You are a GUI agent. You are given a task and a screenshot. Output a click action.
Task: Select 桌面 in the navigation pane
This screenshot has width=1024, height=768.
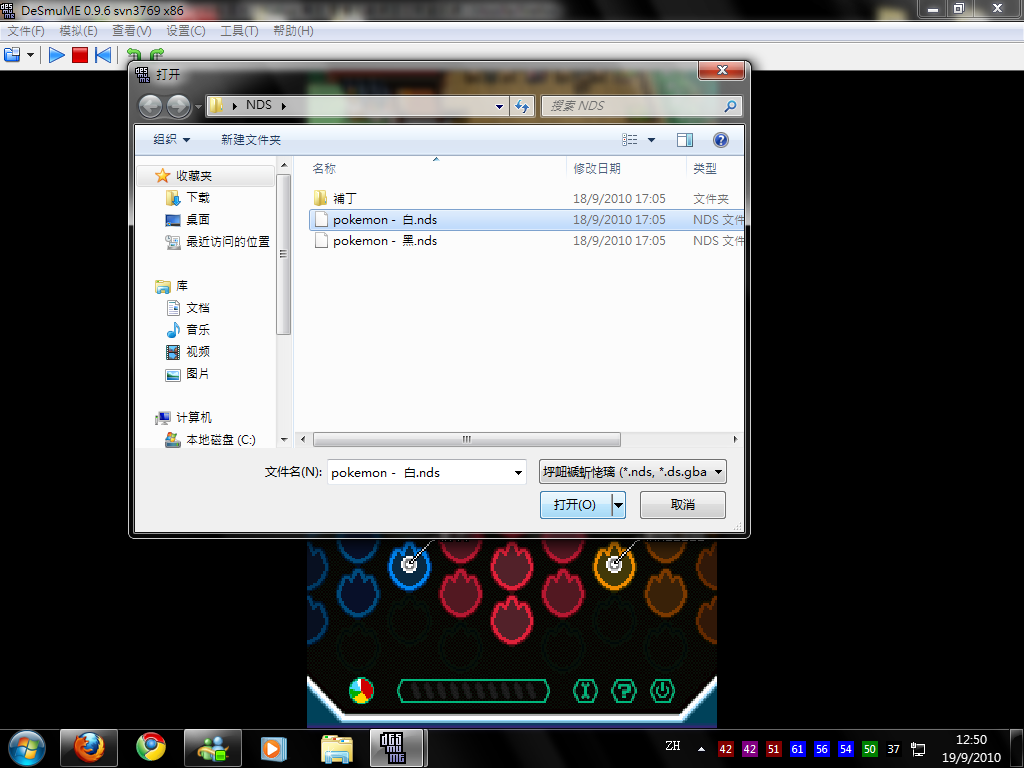coord(197,219)
